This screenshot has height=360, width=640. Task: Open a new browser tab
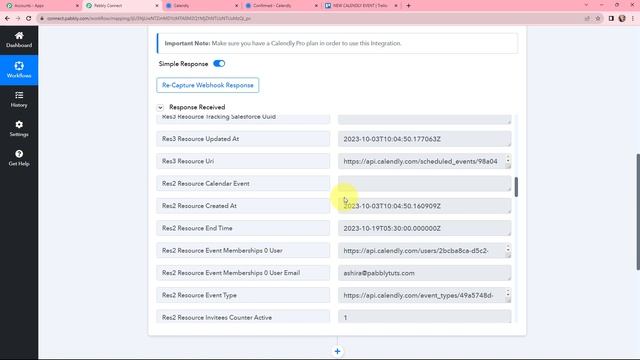pos(409,6)
